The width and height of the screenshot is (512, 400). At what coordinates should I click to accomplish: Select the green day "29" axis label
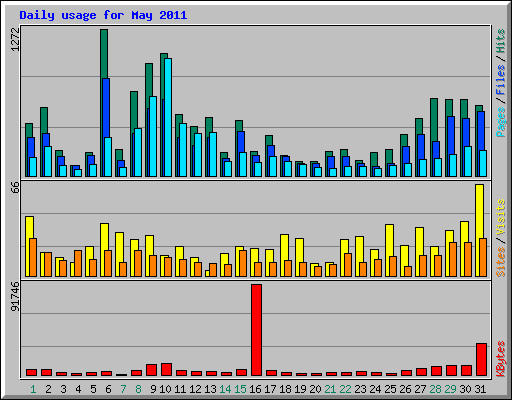(x=450, y=389)
